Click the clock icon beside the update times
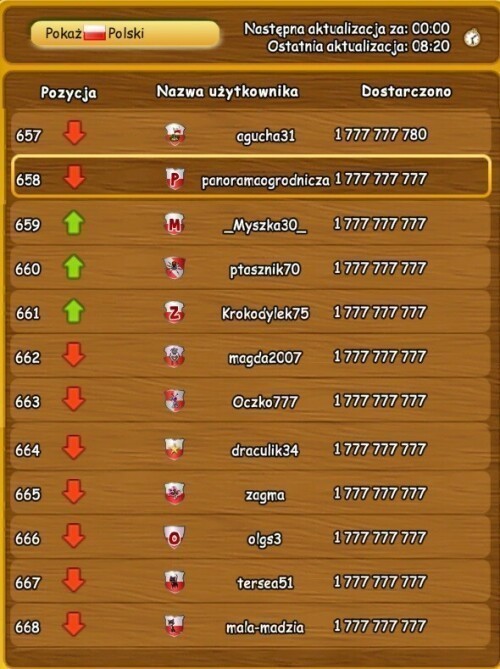The width and height of the screenshot is (500, 669). tap(473, 38)
